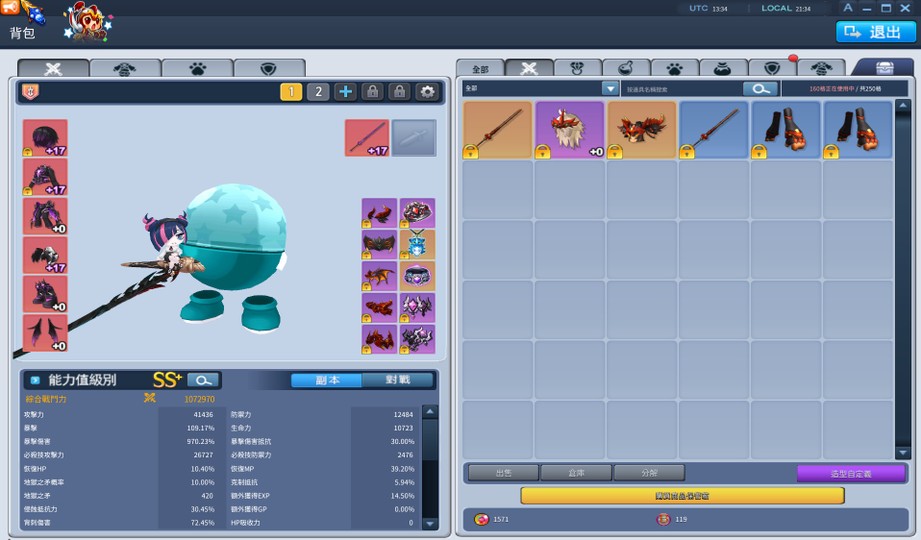Select the silver-purple emblem accessory in bottom row
Image resolution: width=921 pixels, height=540 pixels.
point(418,340)
